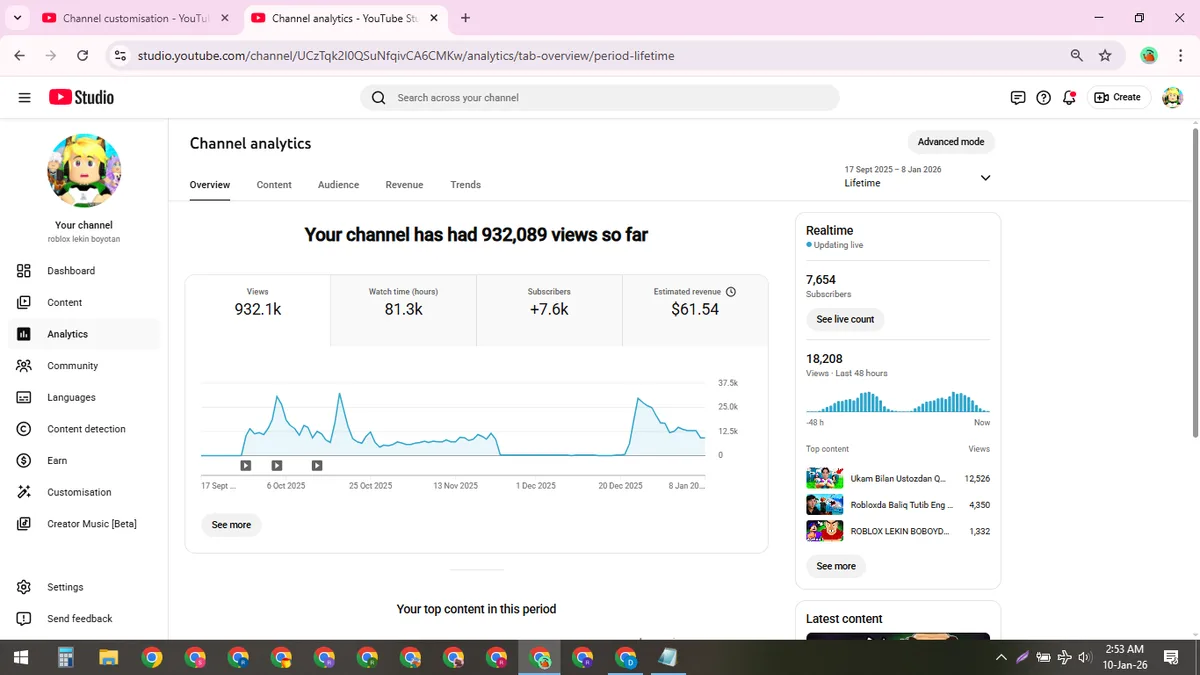Click the volume icon in system tray

[x=1085, y=657]
